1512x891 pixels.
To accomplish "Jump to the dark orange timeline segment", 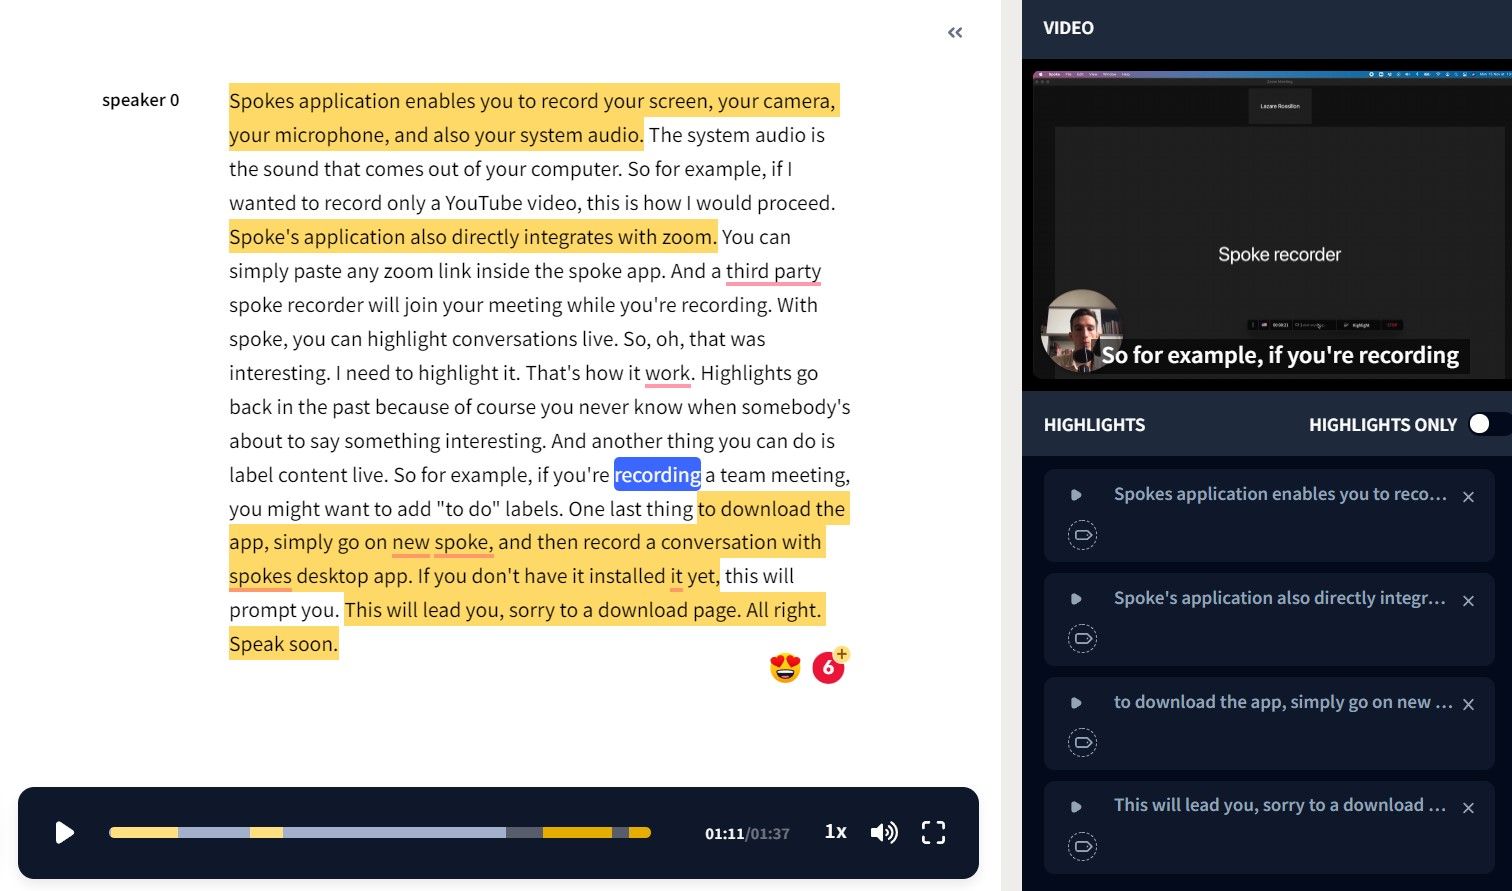I will tap(577, 832).
